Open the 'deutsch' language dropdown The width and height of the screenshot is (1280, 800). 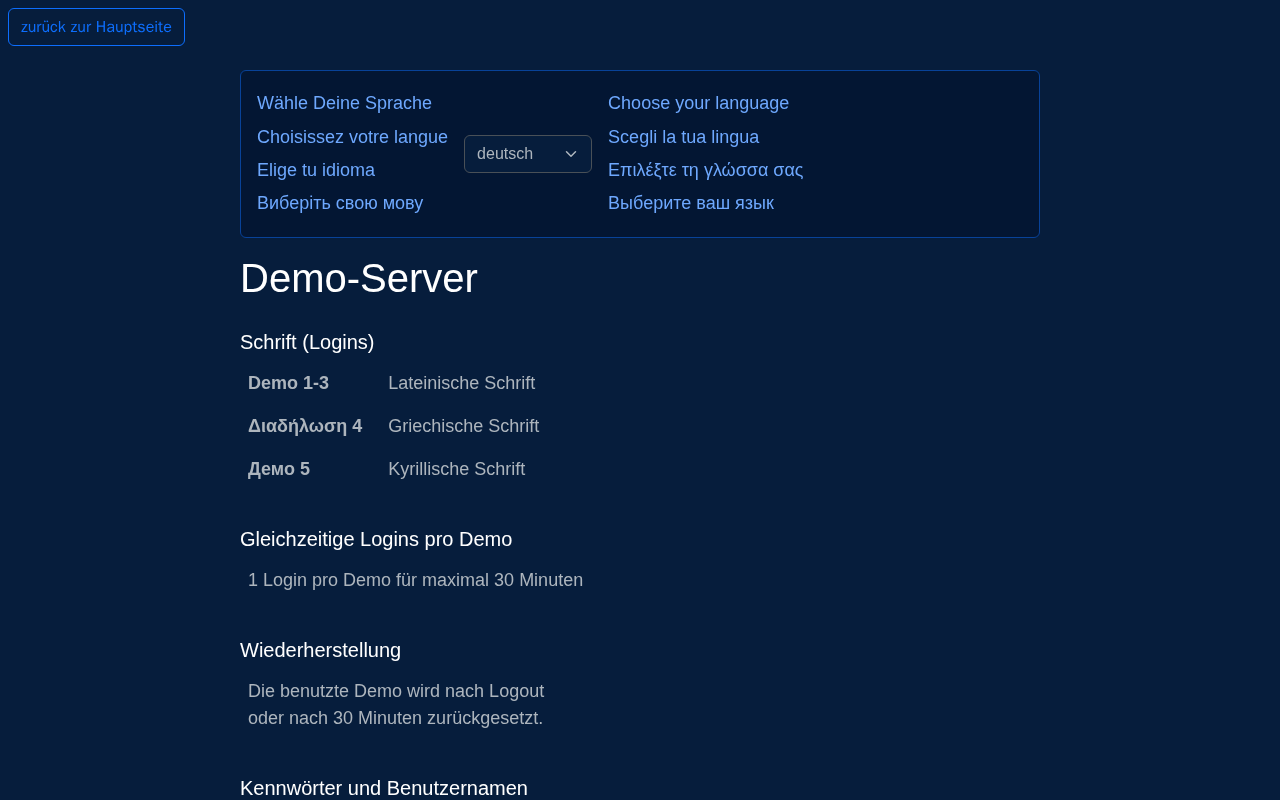tap(528, 154)
